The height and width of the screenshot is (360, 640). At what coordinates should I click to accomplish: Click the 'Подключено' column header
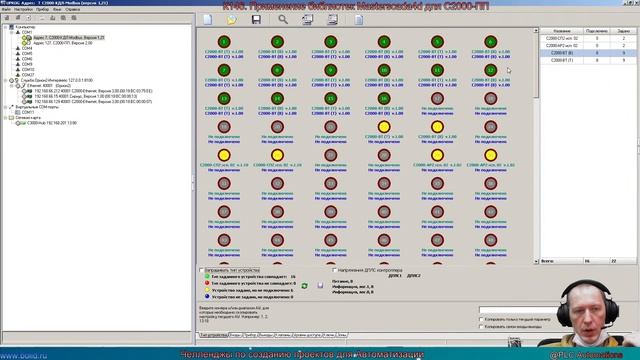point(596,31)
